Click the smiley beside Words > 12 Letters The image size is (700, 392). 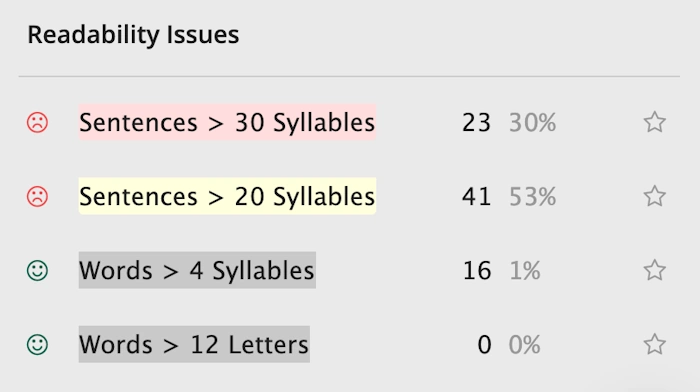[37, 345]
